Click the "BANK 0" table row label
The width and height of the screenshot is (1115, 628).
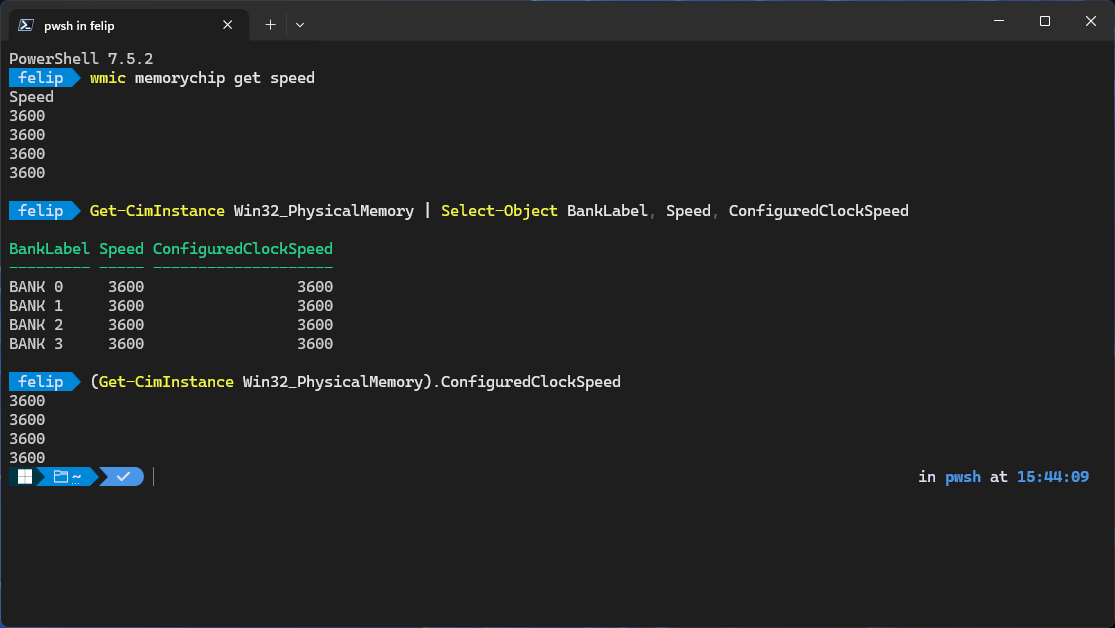[36, 287]
